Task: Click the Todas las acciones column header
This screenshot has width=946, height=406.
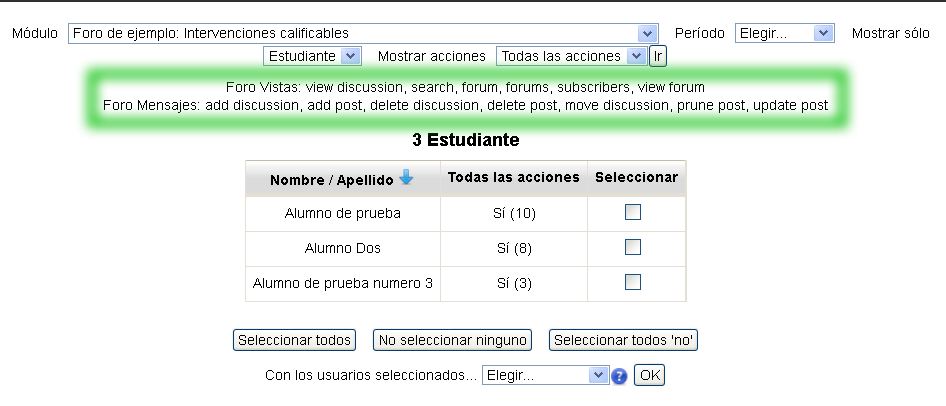Action: click(x=513, y=177)
